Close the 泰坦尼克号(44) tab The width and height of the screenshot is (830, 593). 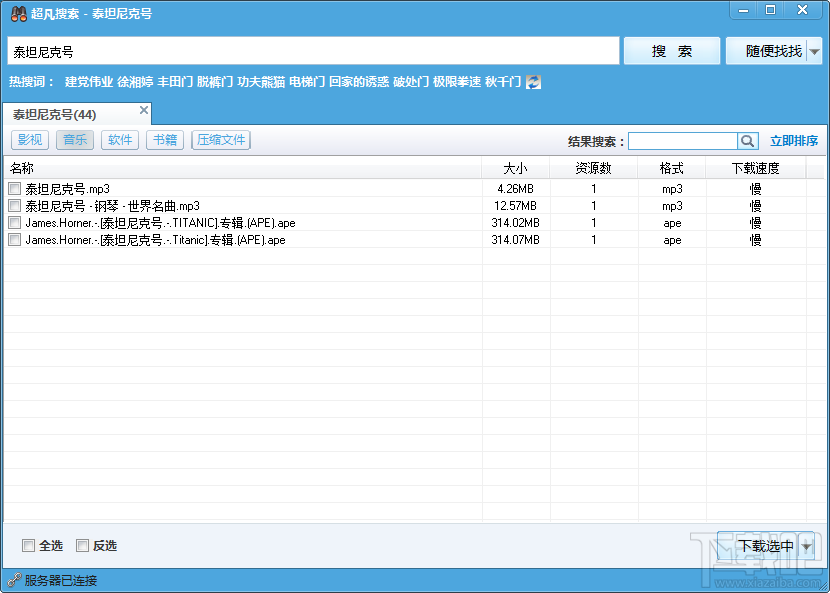click(143, 110)
